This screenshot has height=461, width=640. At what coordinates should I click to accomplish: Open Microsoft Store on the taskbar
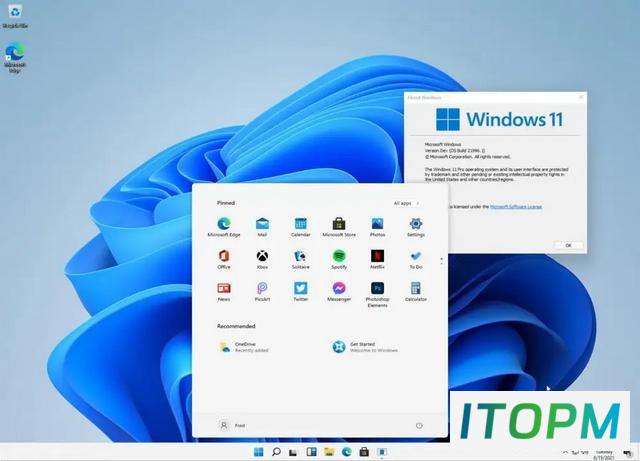364,452
